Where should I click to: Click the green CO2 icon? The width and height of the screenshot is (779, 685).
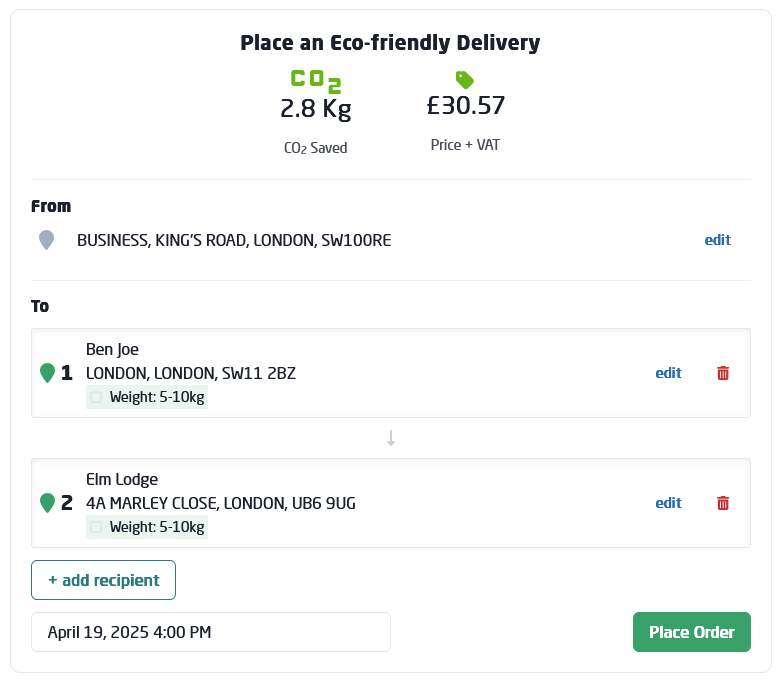(315, 80)
